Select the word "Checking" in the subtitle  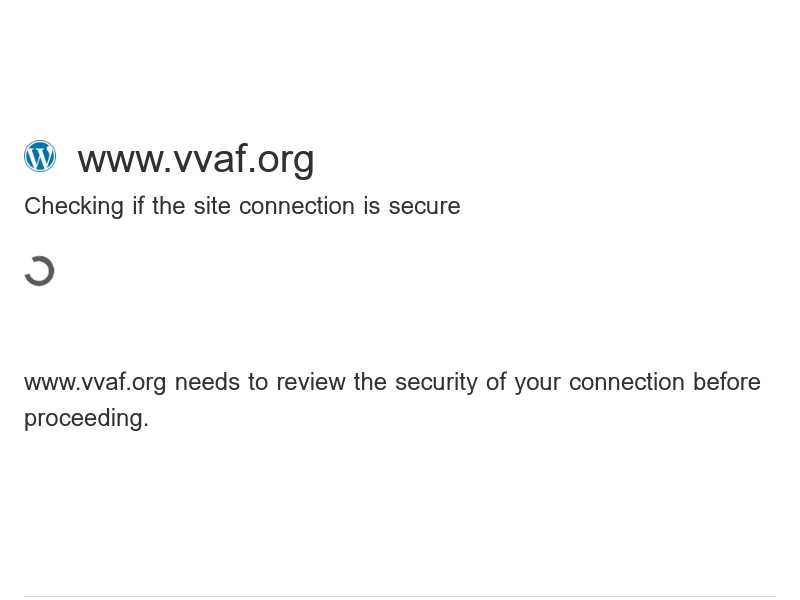point(74,207)
